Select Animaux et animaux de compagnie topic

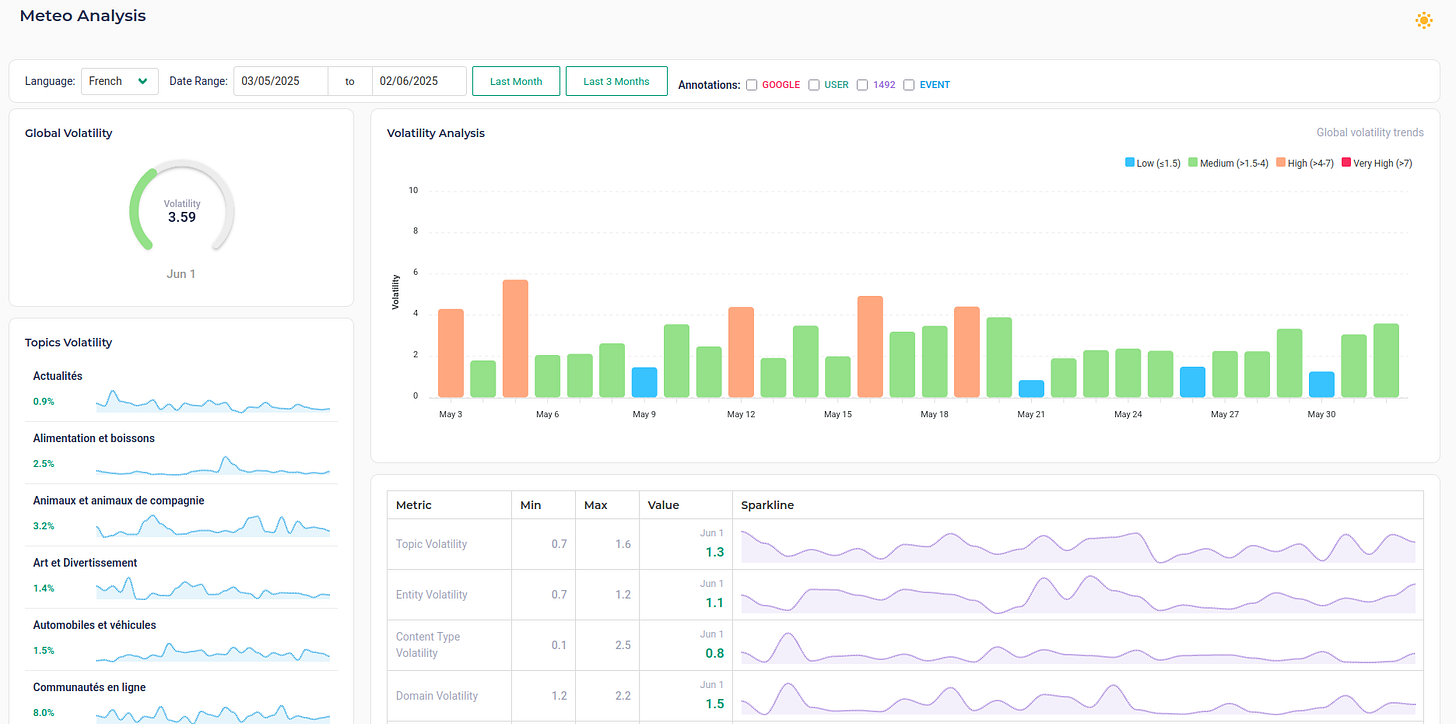pos(181,515)
